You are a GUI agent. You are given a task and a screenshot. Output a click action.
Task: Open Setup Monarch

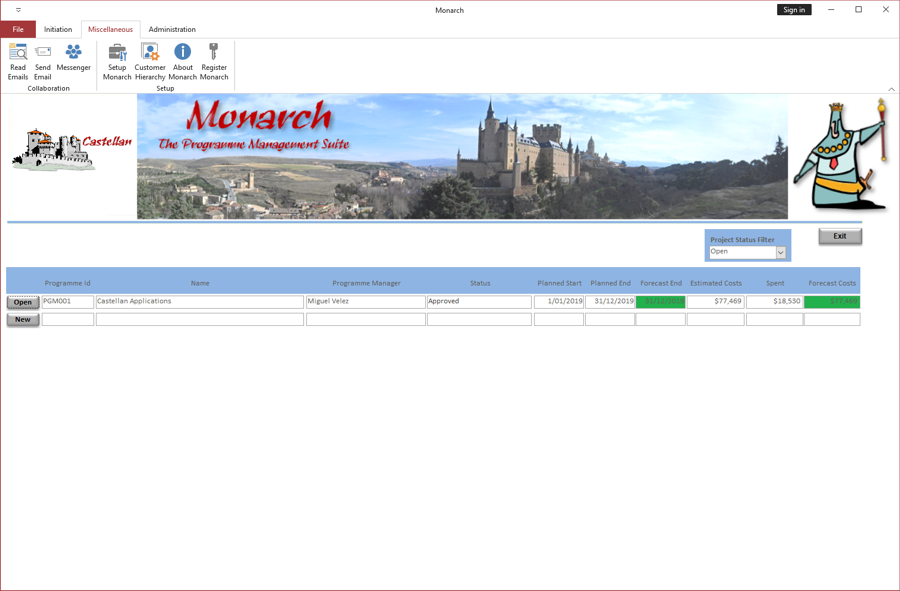[117, 61]
